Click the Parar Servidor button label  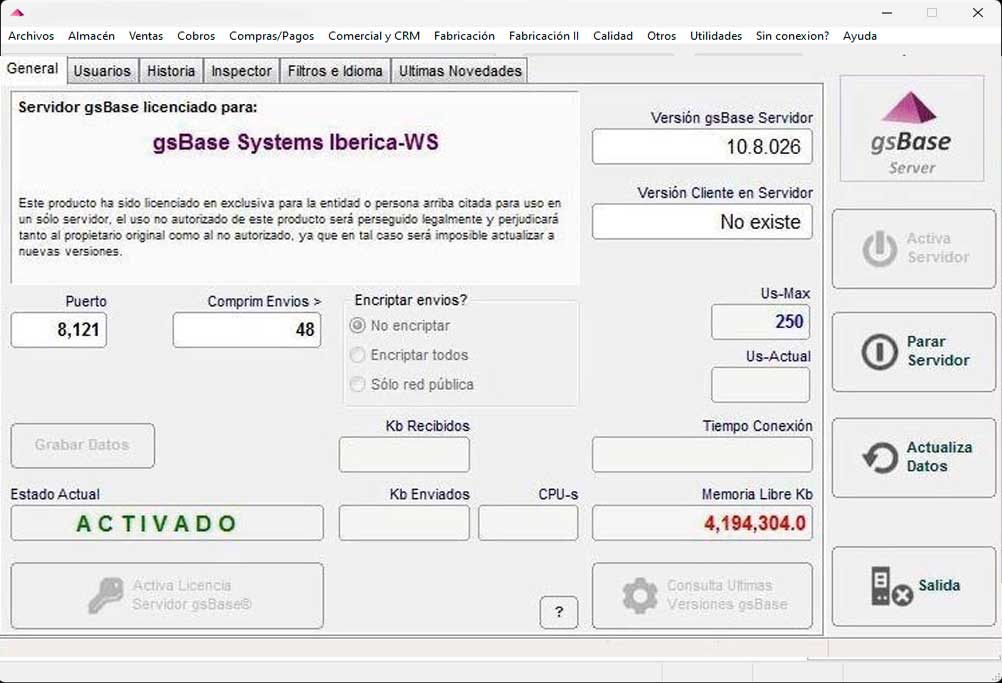point(938,351)
